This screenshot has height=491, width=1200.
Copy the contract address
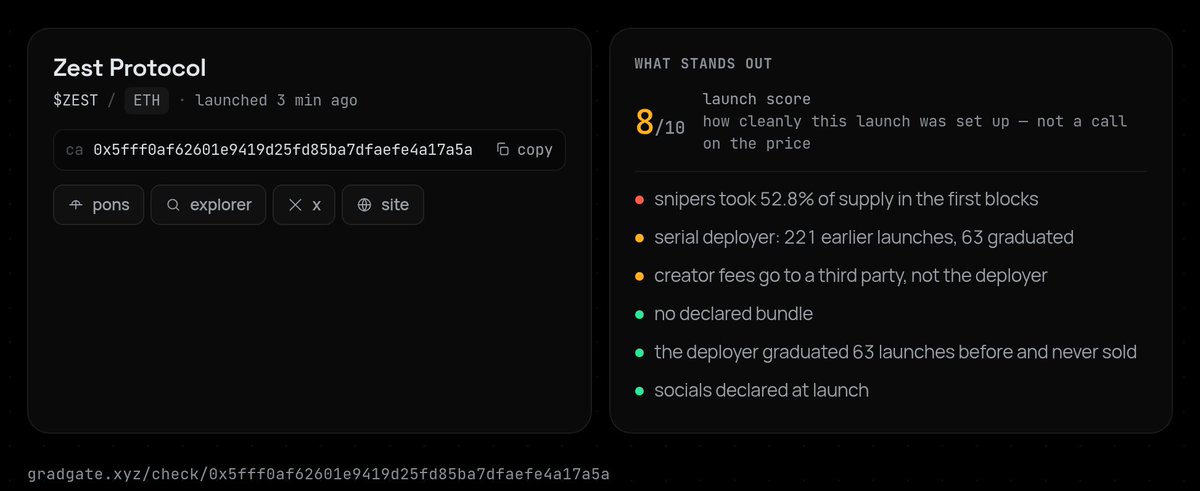click(x=525, y=150)
